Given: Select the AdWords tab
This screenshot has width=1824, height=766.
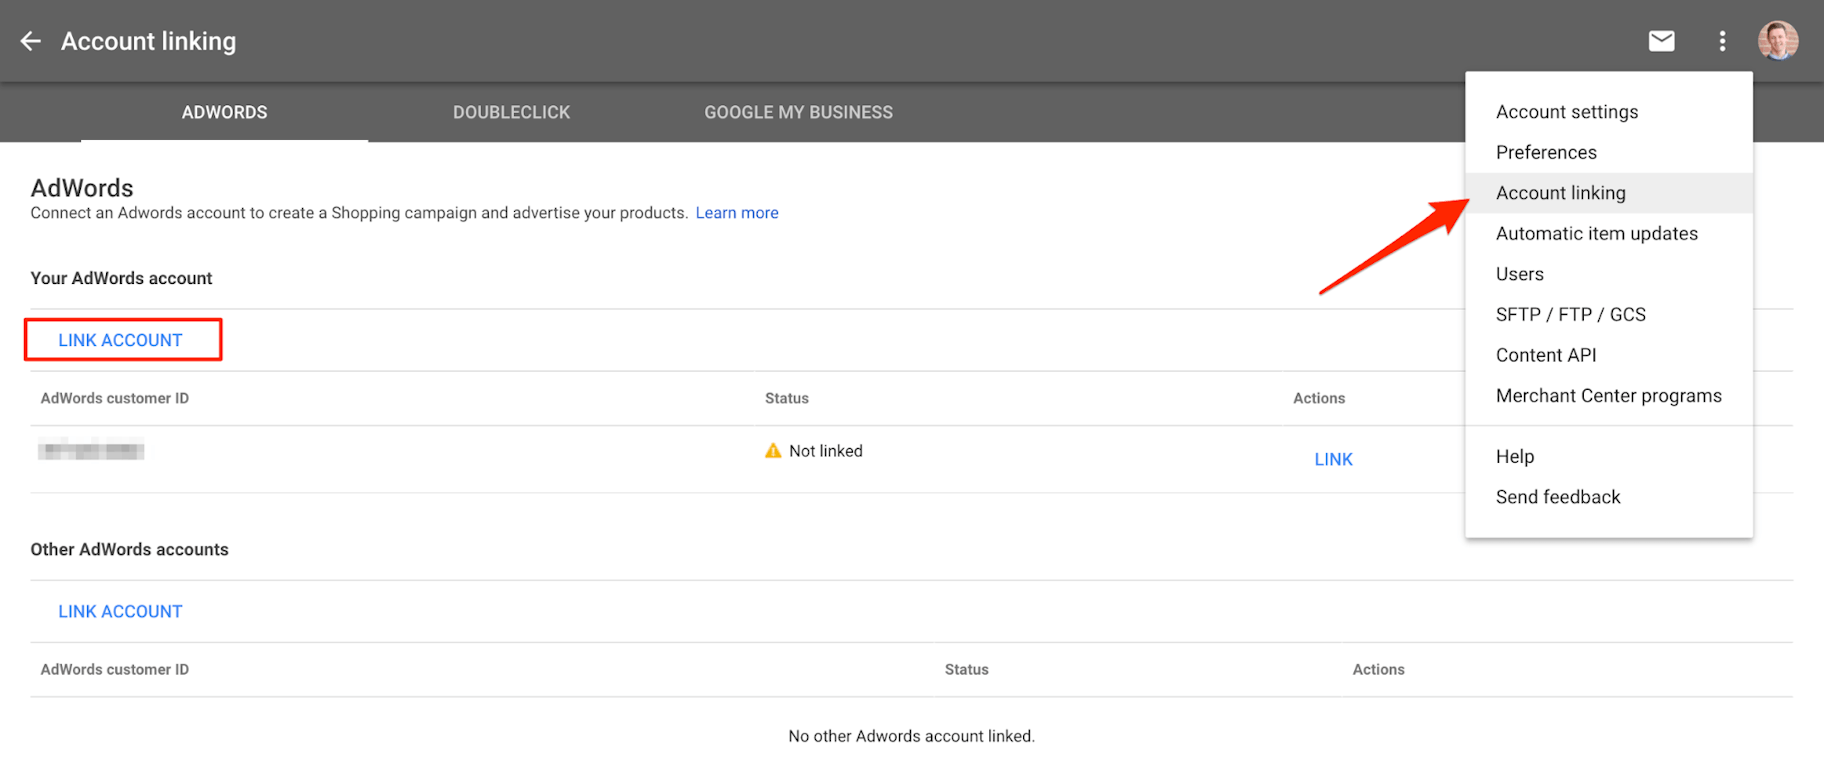Looking at the screenshot, I should click(224, 113).
